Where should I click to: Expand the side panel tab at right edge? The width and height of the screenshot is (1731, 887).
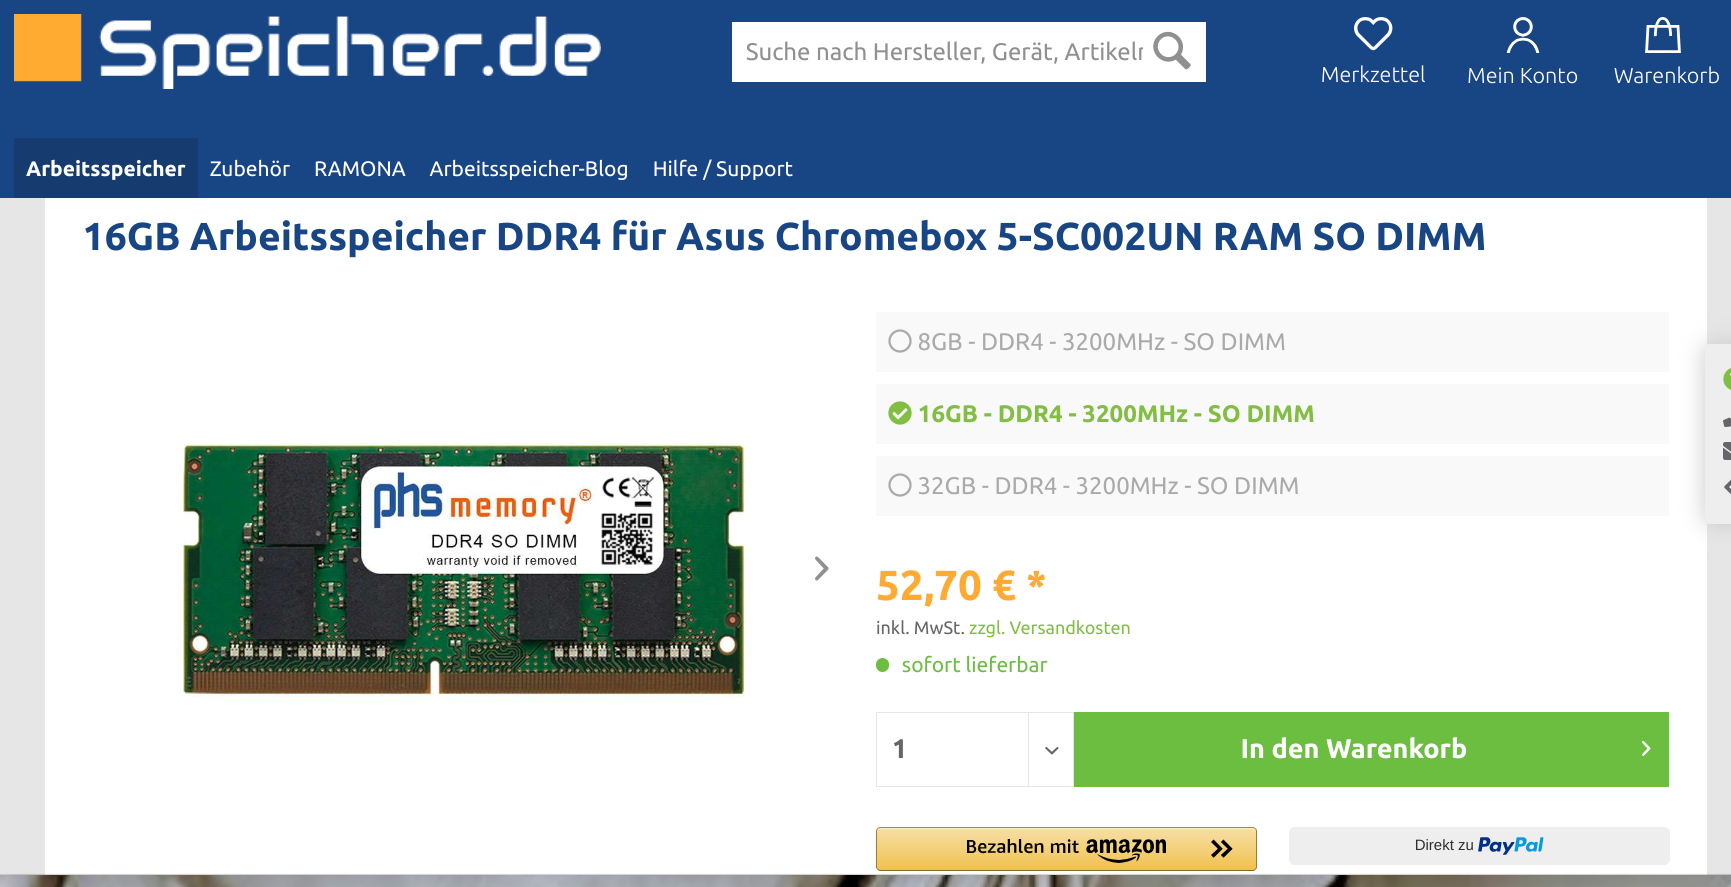pyautogui.click(x=1719, y=433)
